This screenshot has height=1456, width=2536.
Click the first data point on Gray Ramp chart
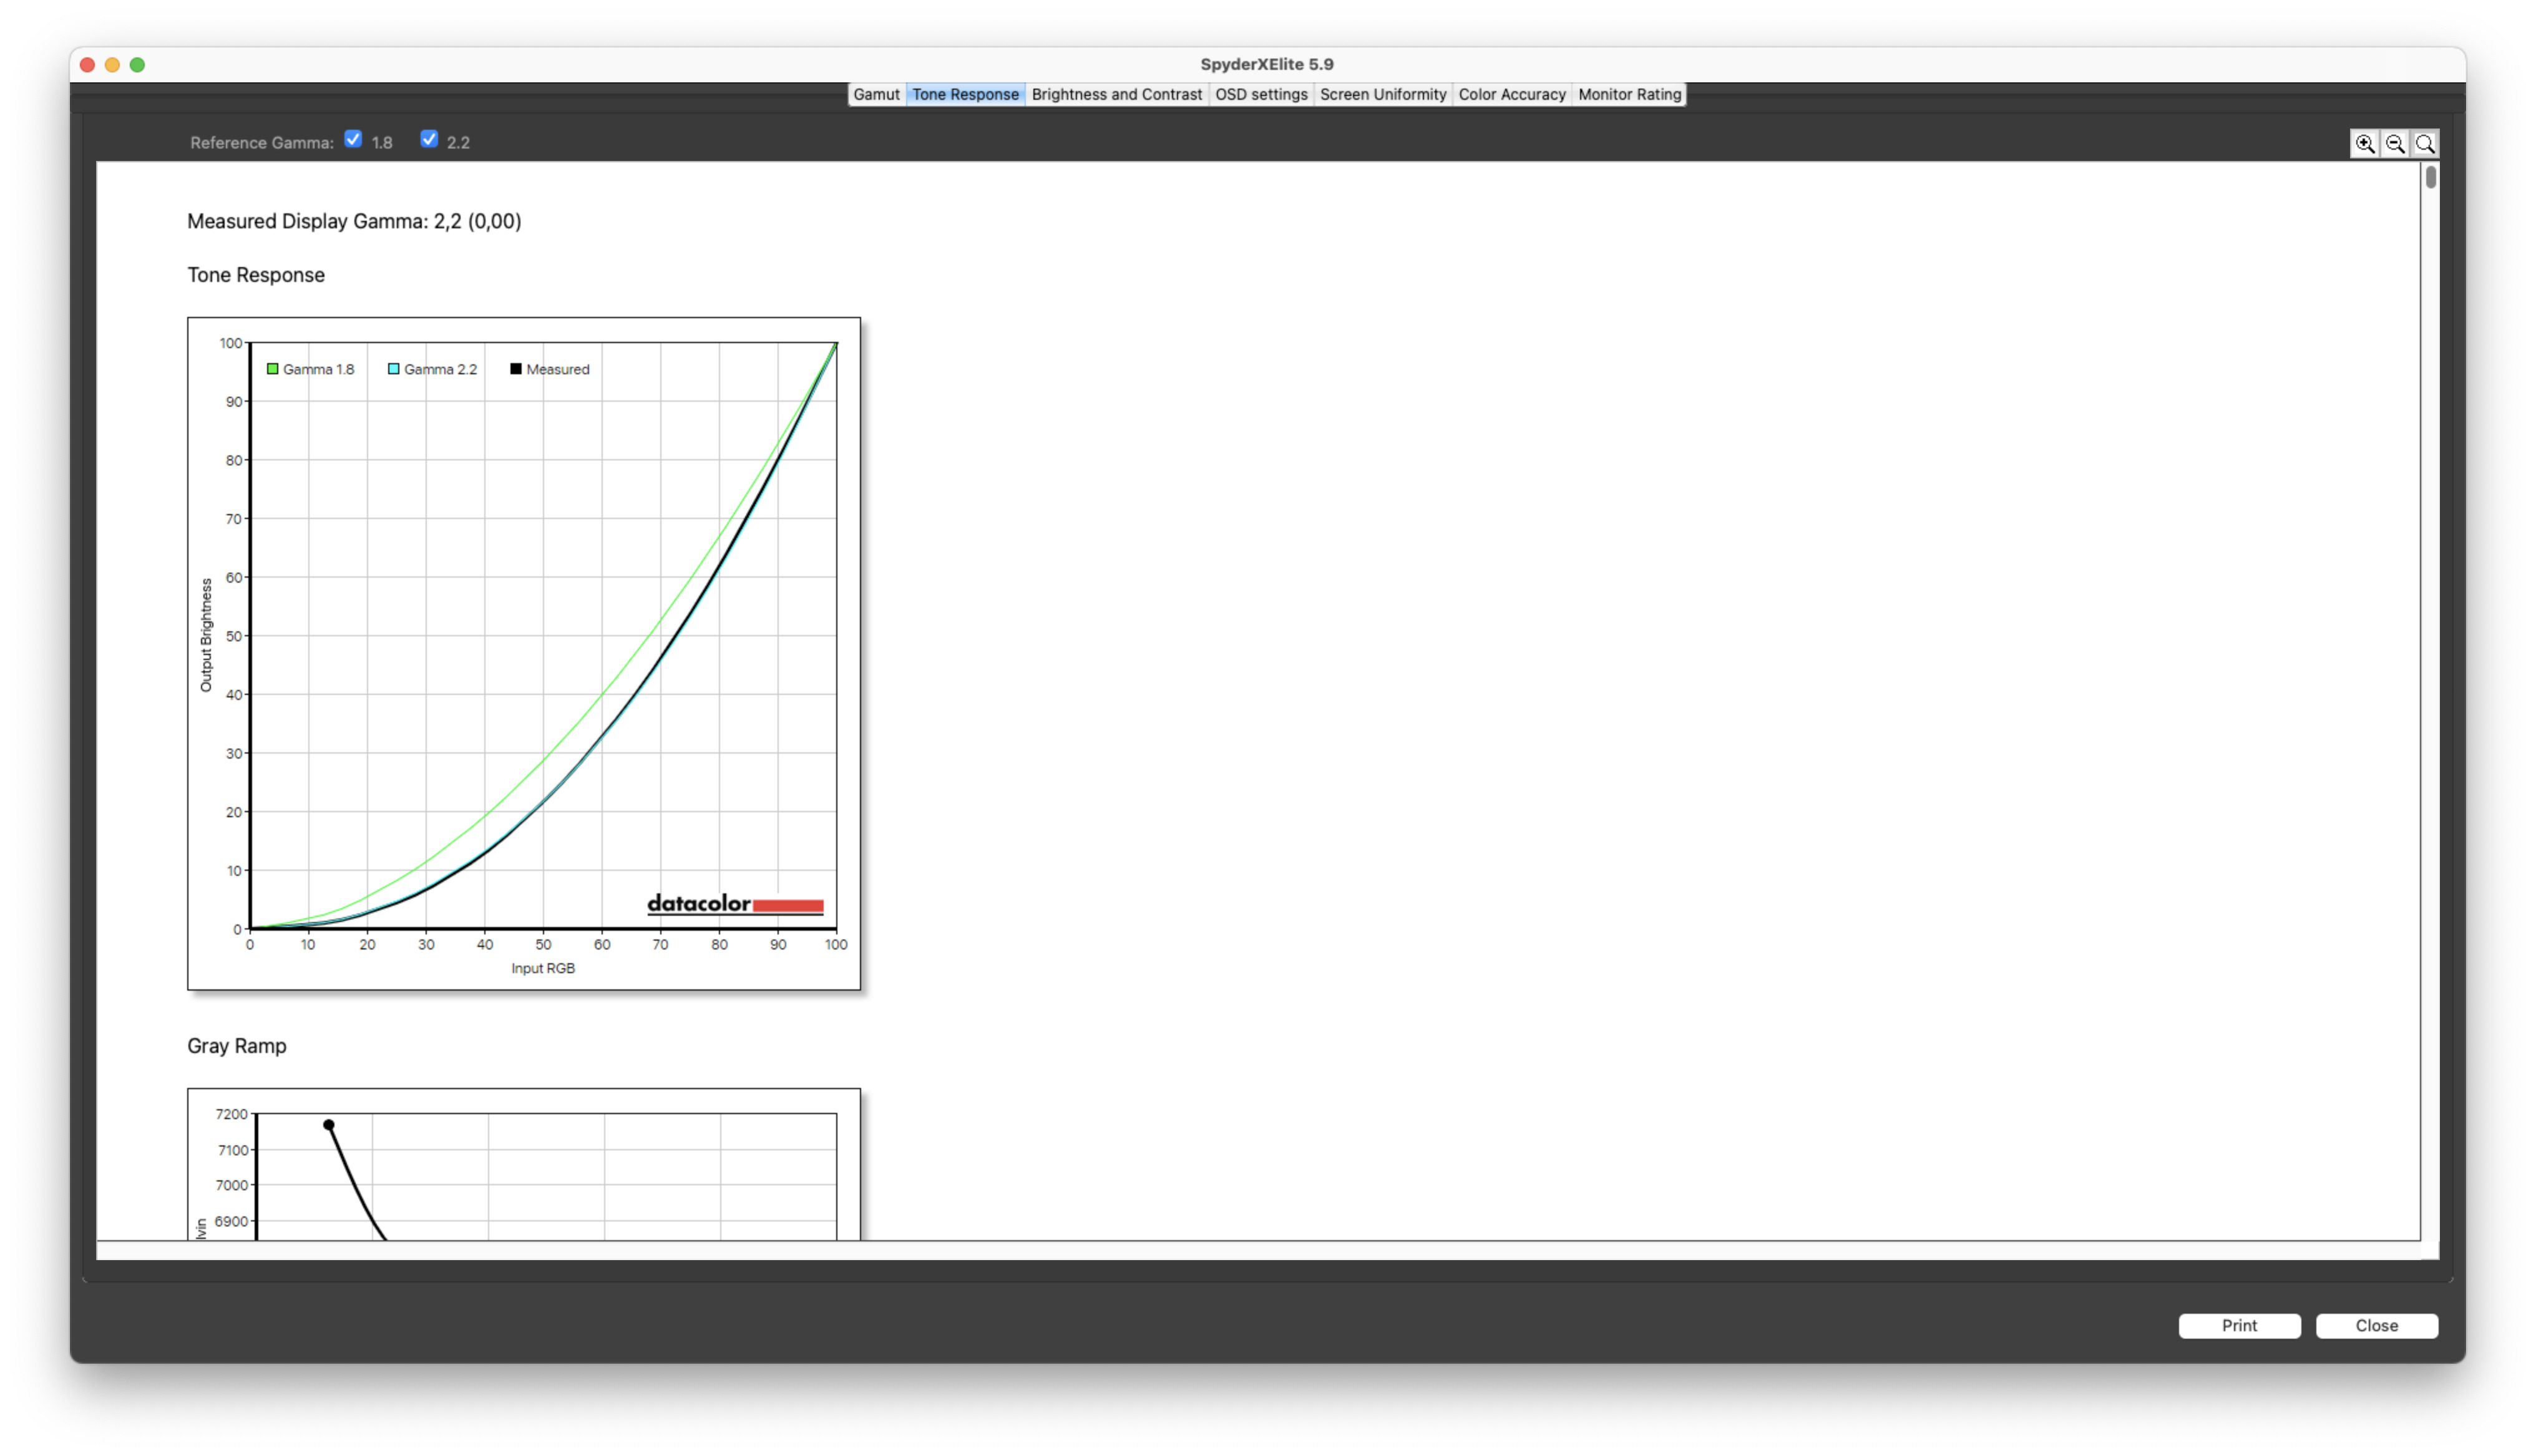tap(328, 1125)
